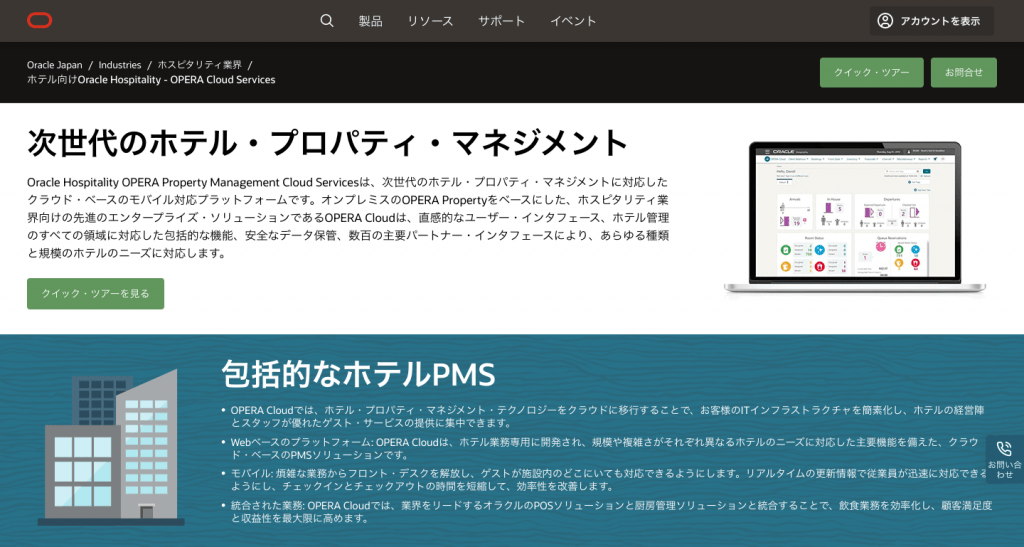This screenshot has height=547, width=1024.
Task: Open the Industries breadcrumb link
Action: point(119,65)
